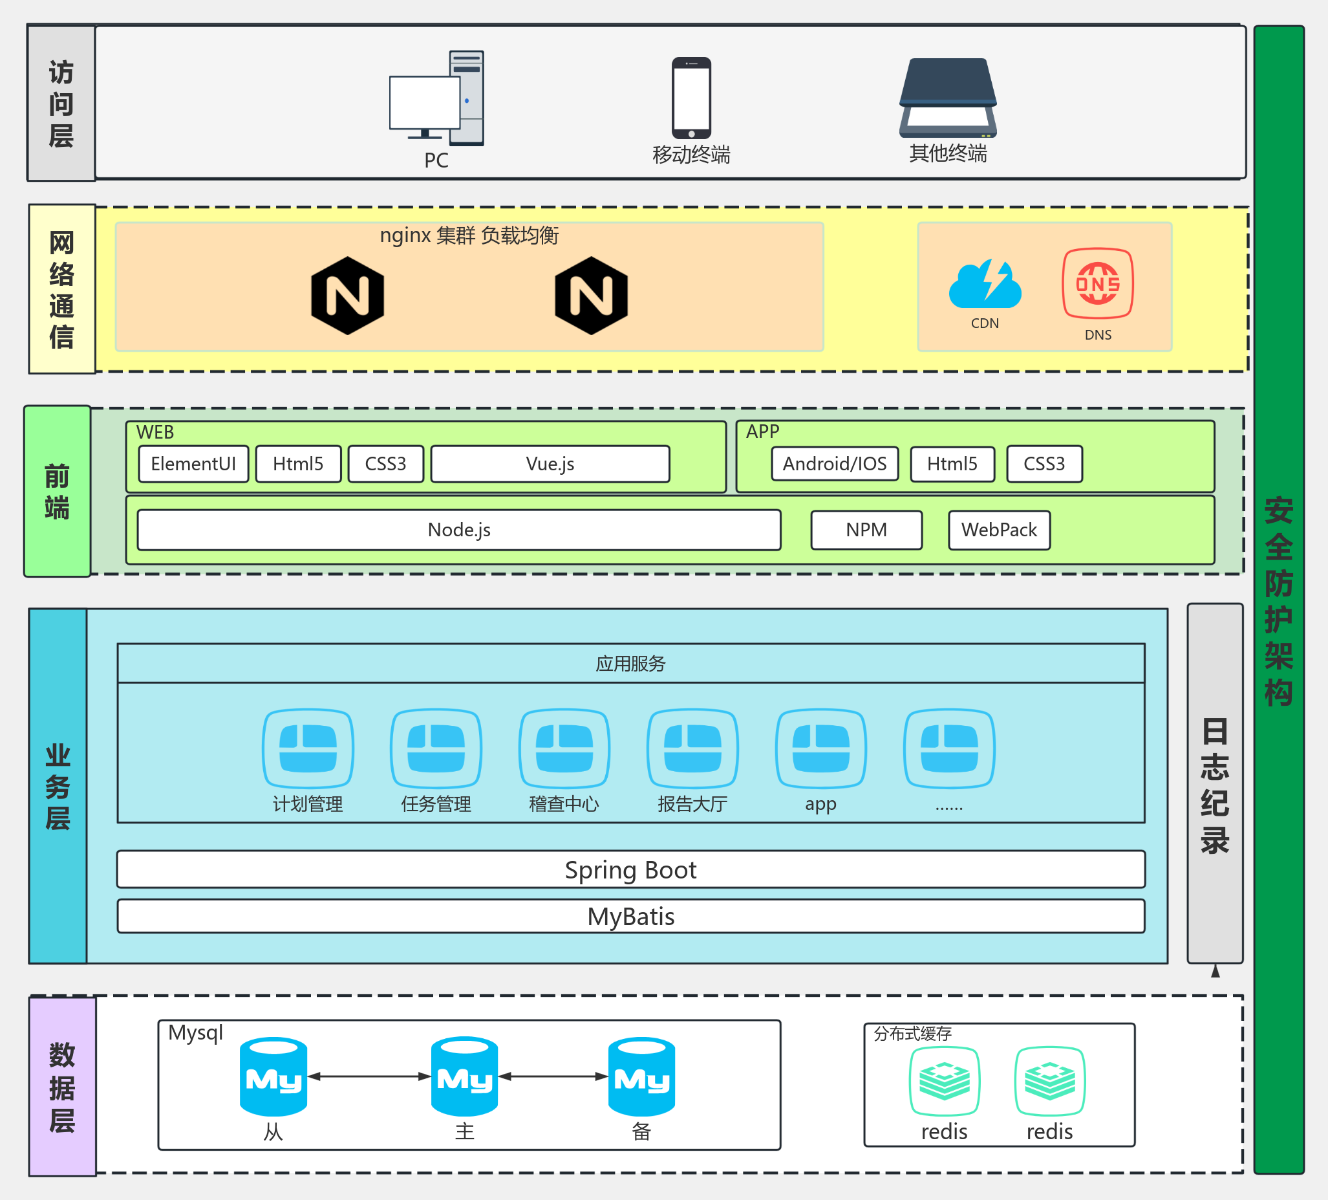The width and height of the screenshot is (1328, 1200).
Task: Click the 其他终端 scanner icon
Action: 947,95
